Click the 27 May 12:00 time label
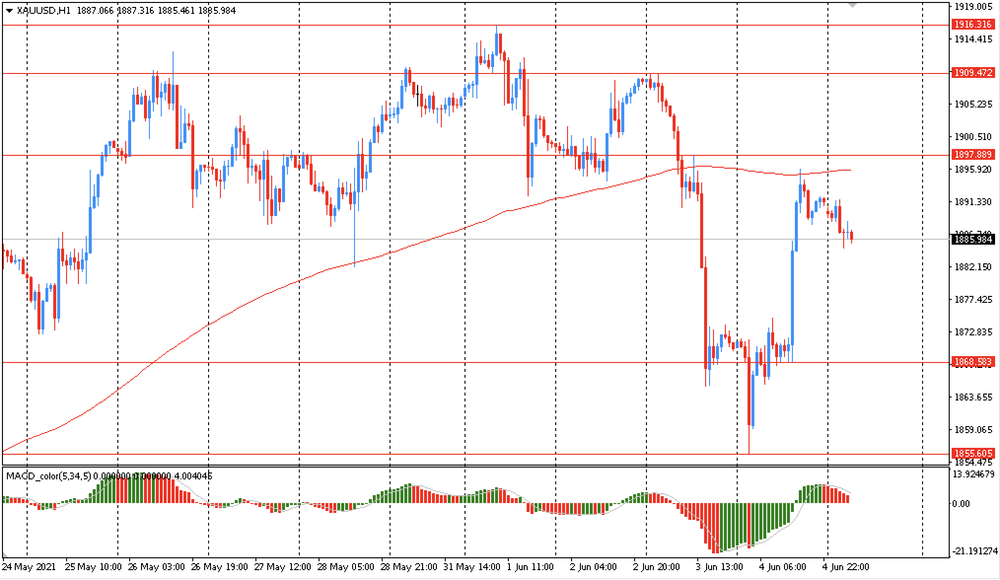Screen dimensions: 1000x580 pos(283,567)
